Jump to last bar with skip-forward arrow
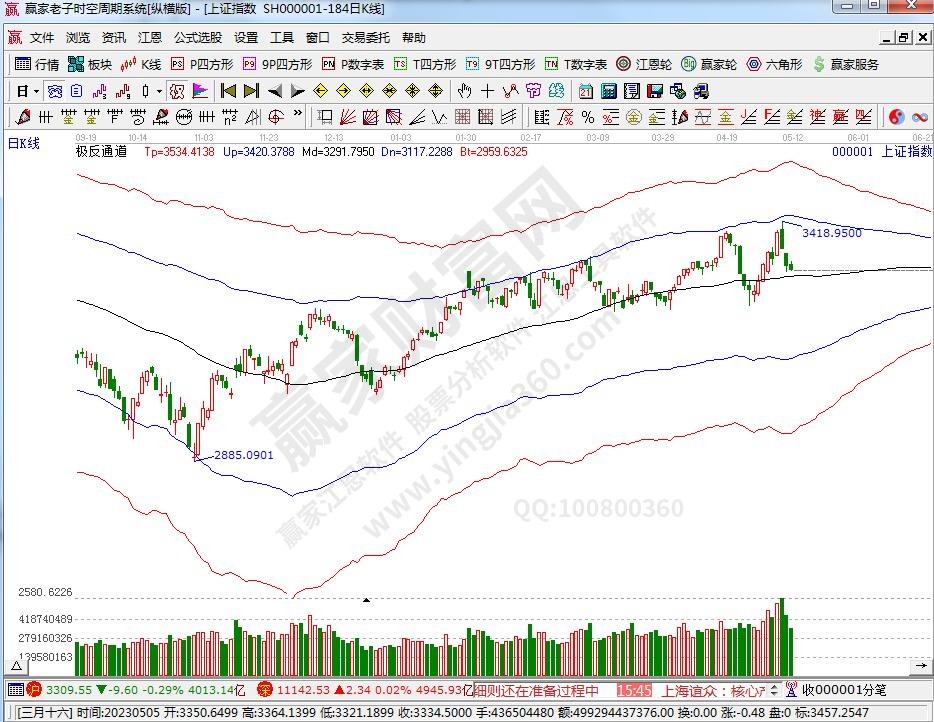Viewport: 934px width, 722px height. pos(251,91)
